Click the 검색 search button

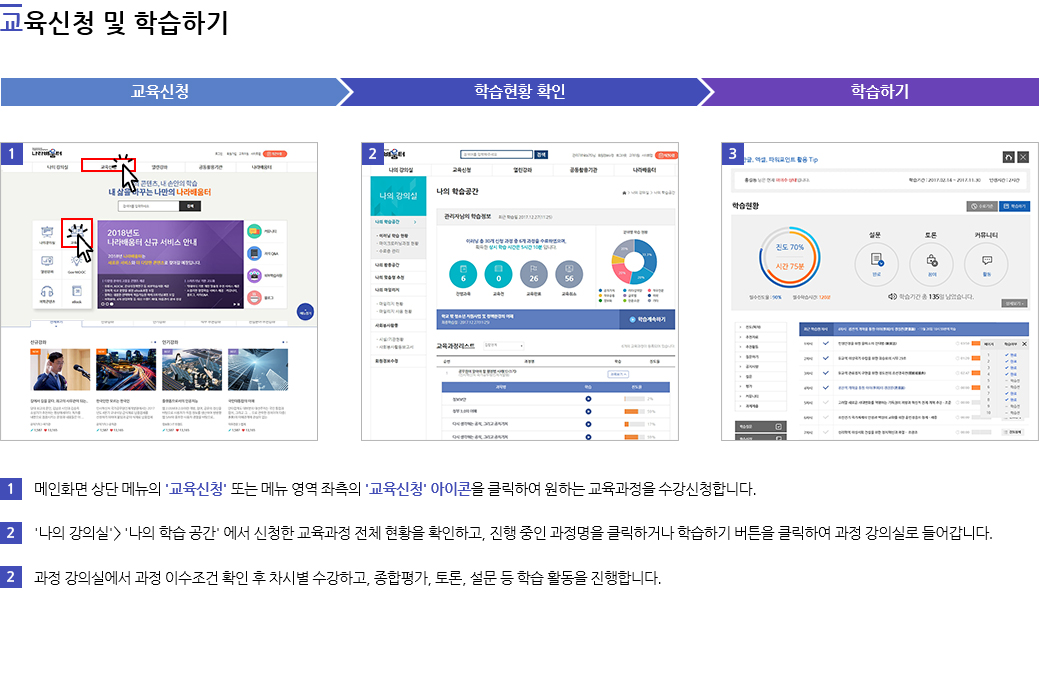(x=541, y=155)
